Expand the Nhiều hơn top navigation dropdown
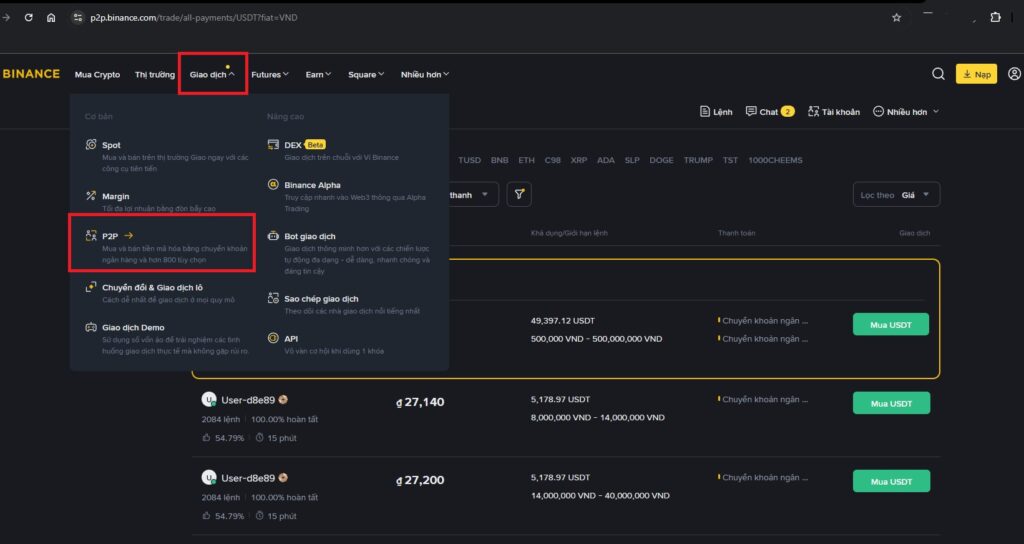The height and width of the screenshot is (544, 1024). click(424, 74)
